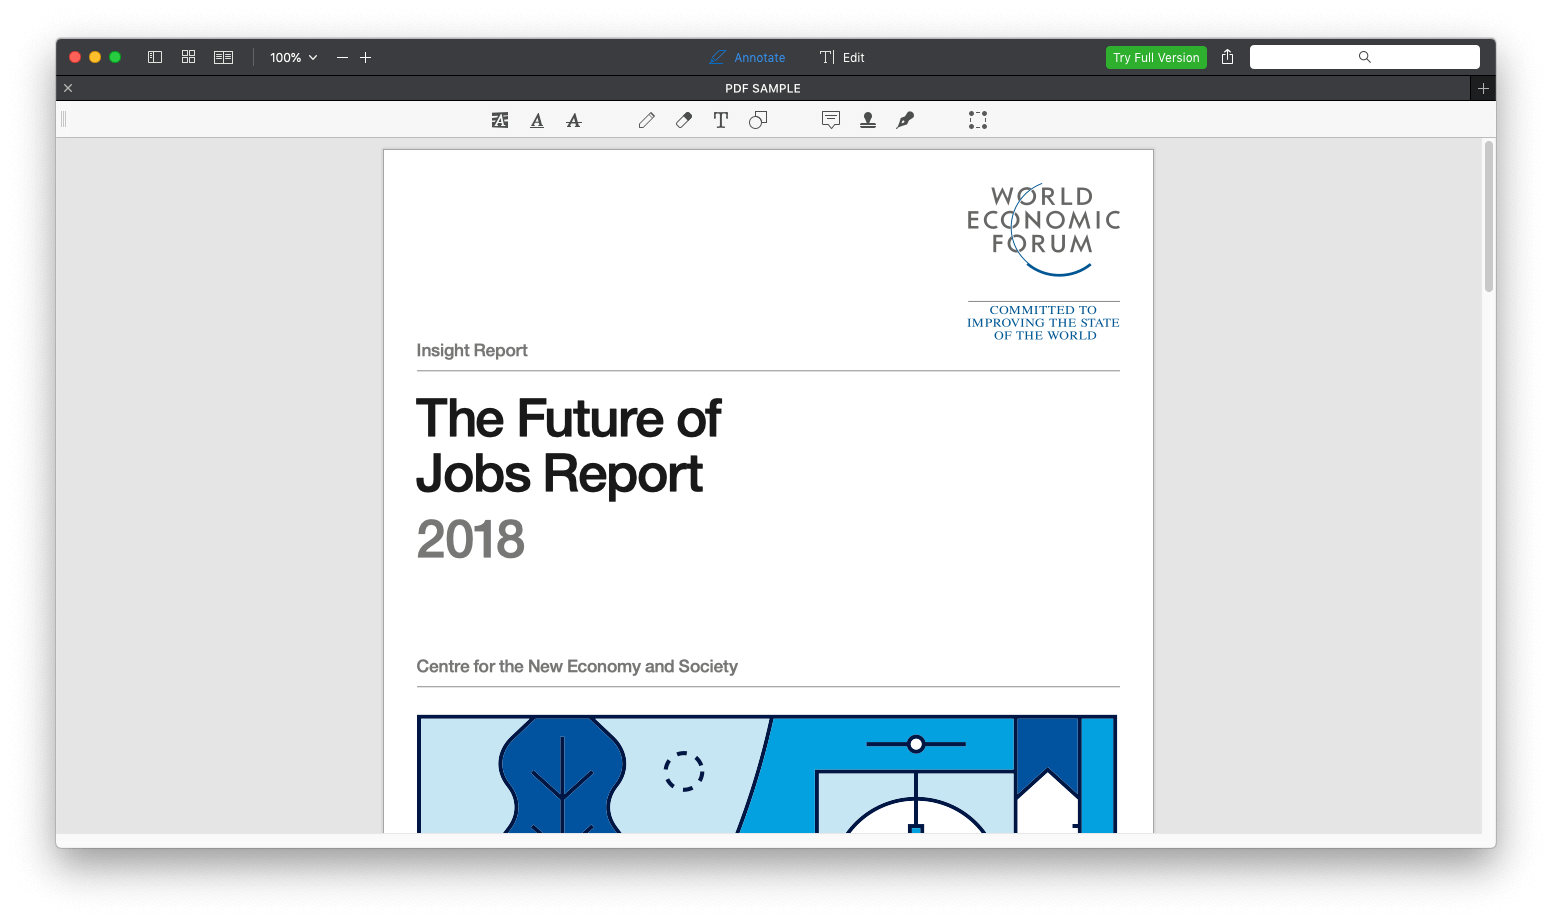Toggle the sidebar panel
This screenshot has width=1552, height=922.
[154, 57]
